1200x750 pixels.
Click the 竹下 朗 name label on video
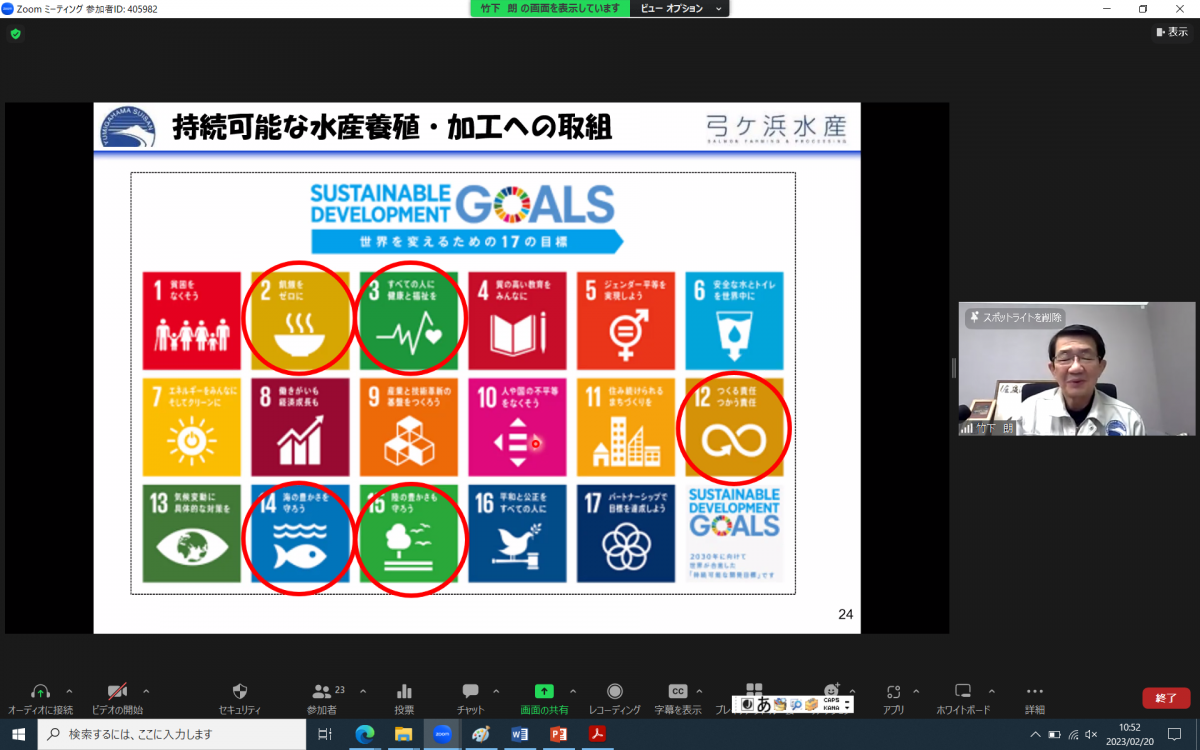[986, 427]
